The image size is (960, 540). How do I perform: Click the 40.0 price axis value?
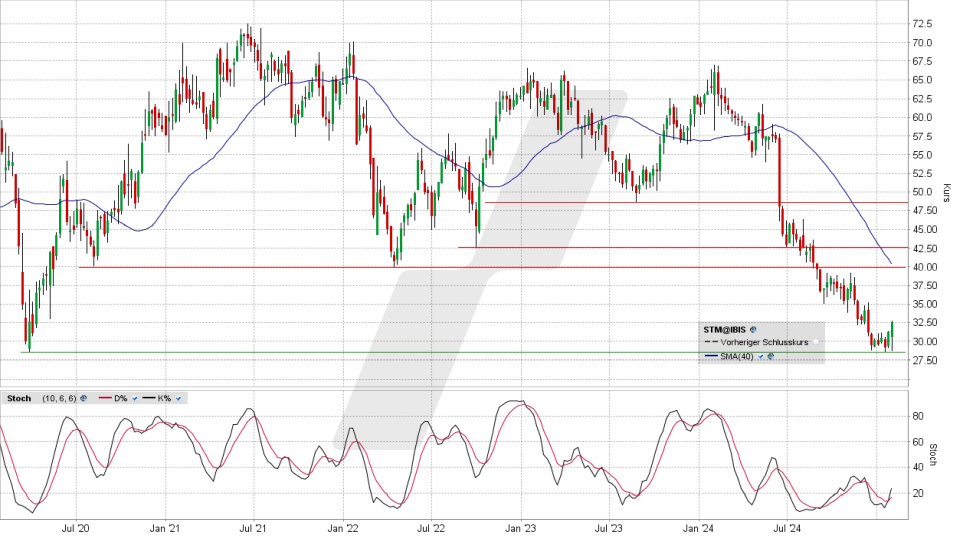pos(922,267)
